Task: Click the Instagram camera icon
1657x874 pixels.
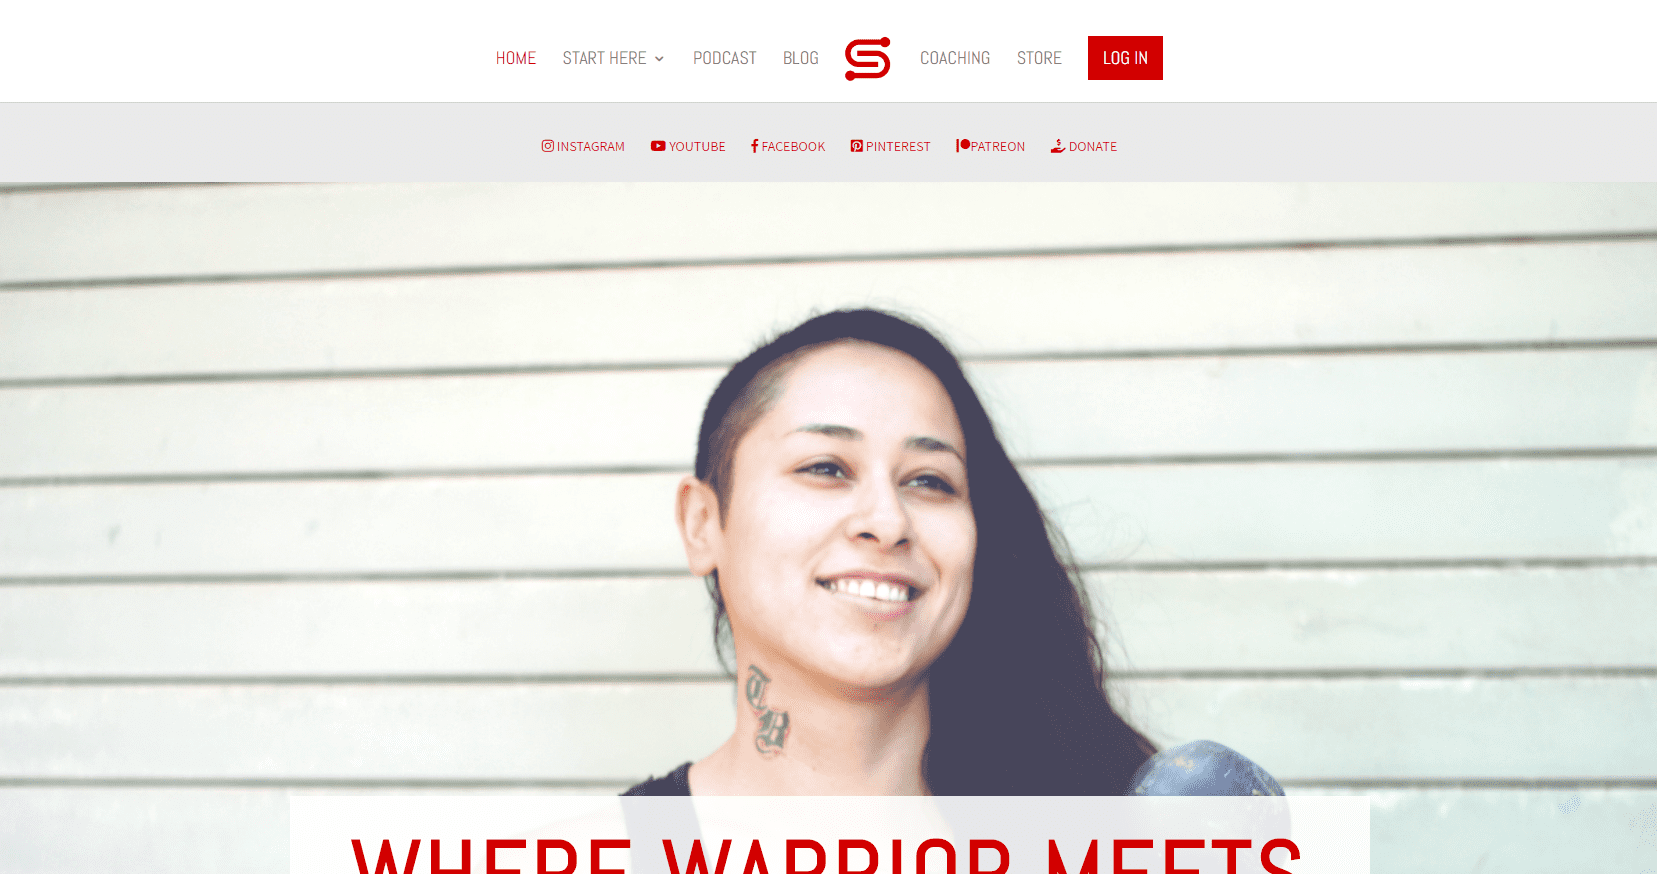Action: 548,146
